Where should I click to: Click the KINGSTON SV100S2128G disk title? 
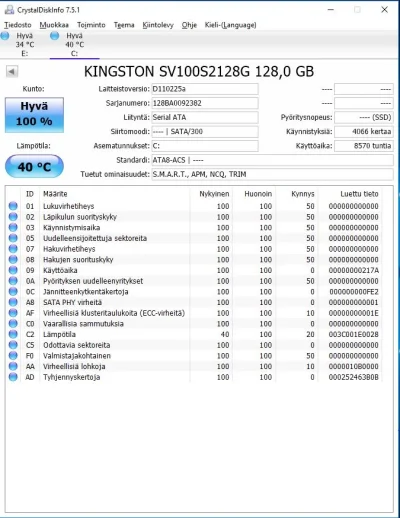coord(199,71)
